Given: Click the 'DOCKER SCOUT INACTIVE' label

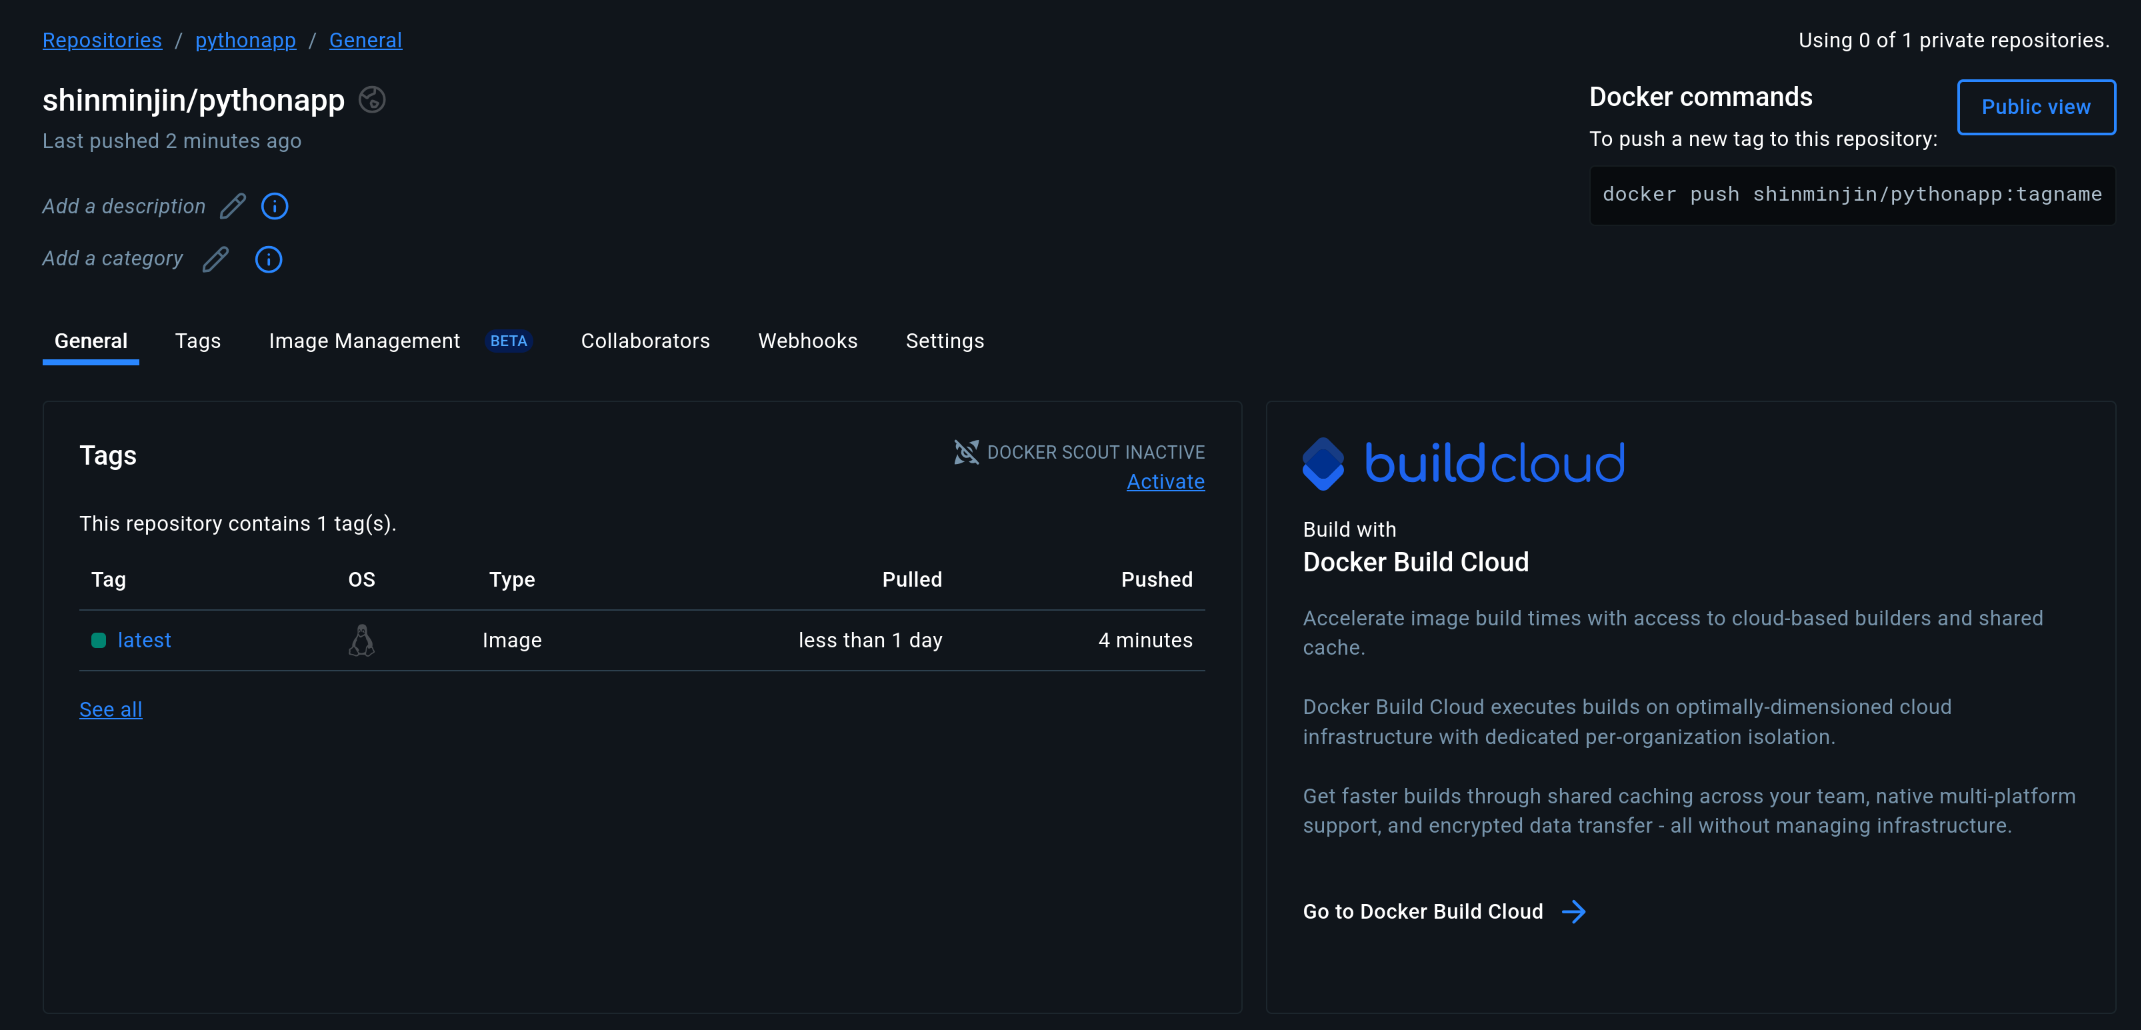Looking at the screenshot, I should [x=1096, y=452].
